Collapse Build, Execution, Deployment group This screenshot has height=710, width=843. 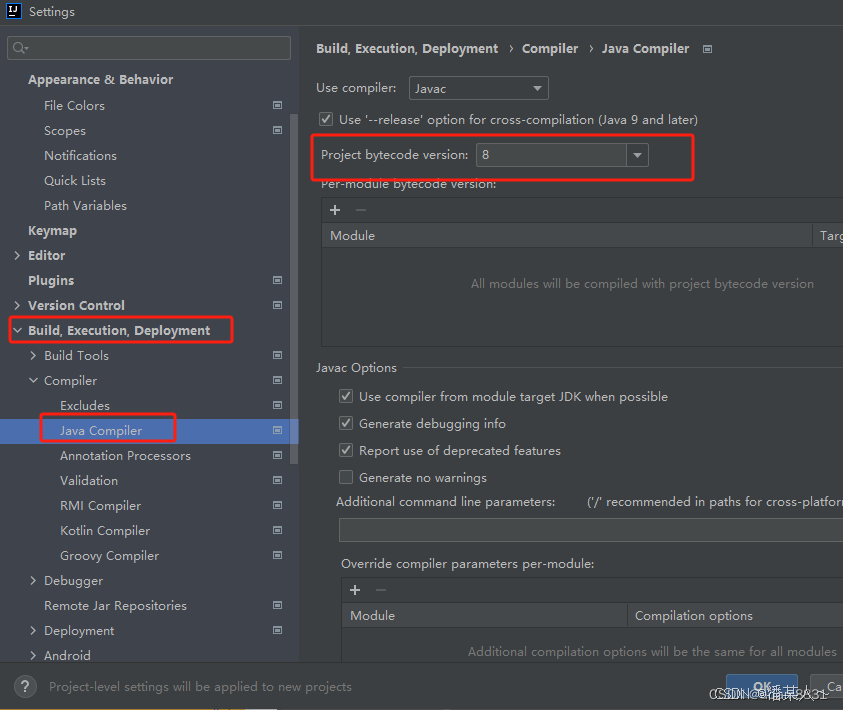click(x=17, y=330)
